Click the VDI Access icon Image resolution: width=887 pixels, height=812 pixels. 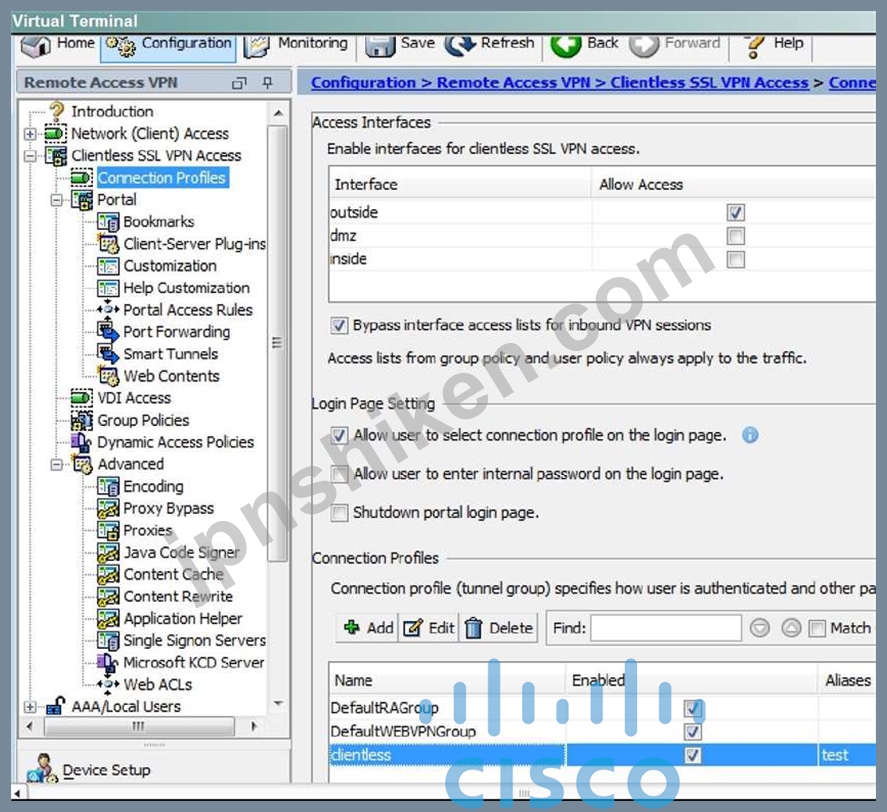pos(81,398)
